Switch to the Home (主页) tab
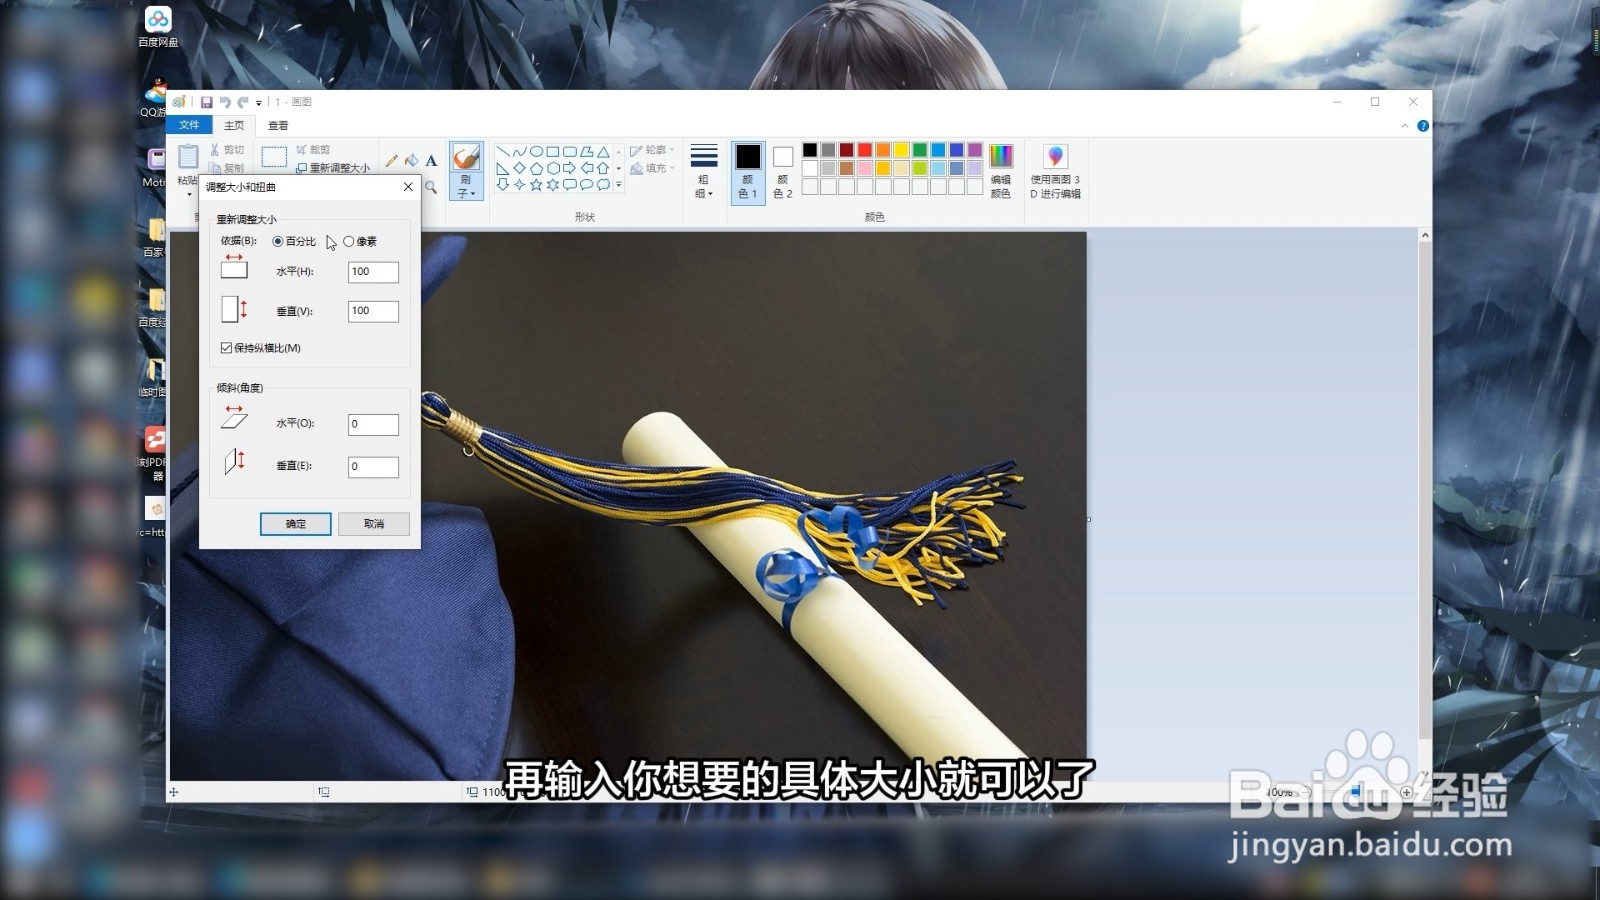The height and width of the screenshot is (900, 1600). pos(234,125)
